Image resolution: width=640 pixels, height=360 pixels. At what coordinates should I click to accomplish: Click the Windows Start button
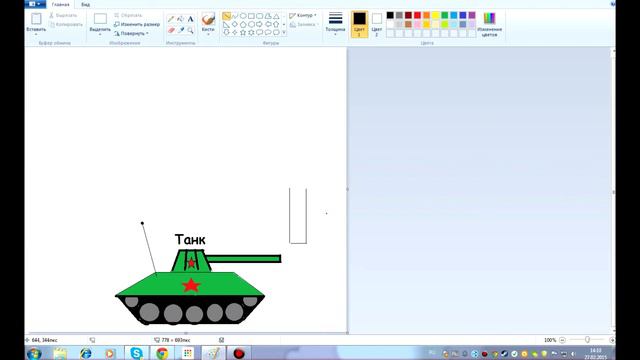tap(34, 353)
